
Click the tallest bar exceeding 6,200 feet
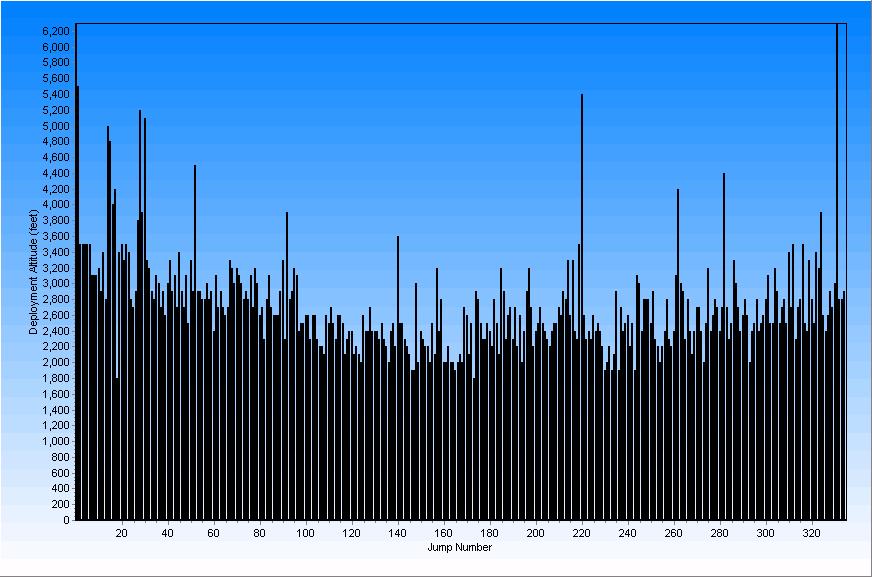coord(837,272)
